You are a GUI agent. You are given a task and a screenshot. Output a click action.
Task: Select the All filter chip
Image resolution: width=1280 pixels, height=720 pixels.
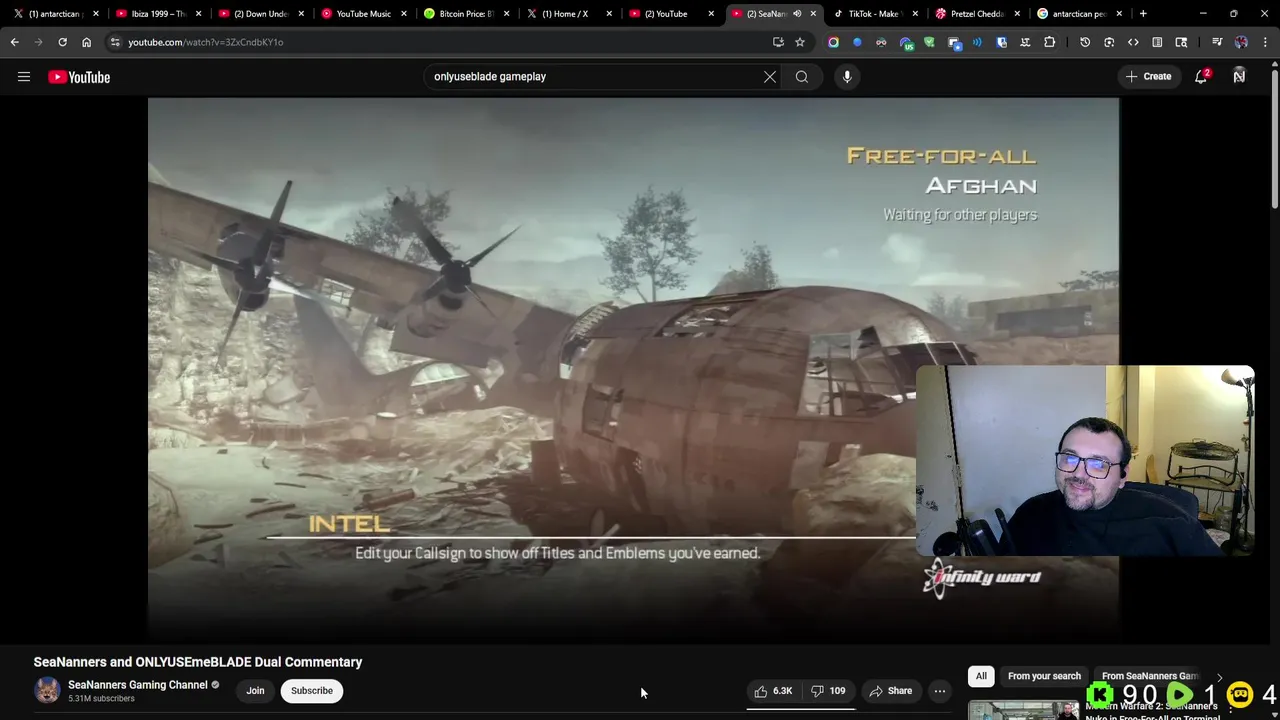point(981,677)
